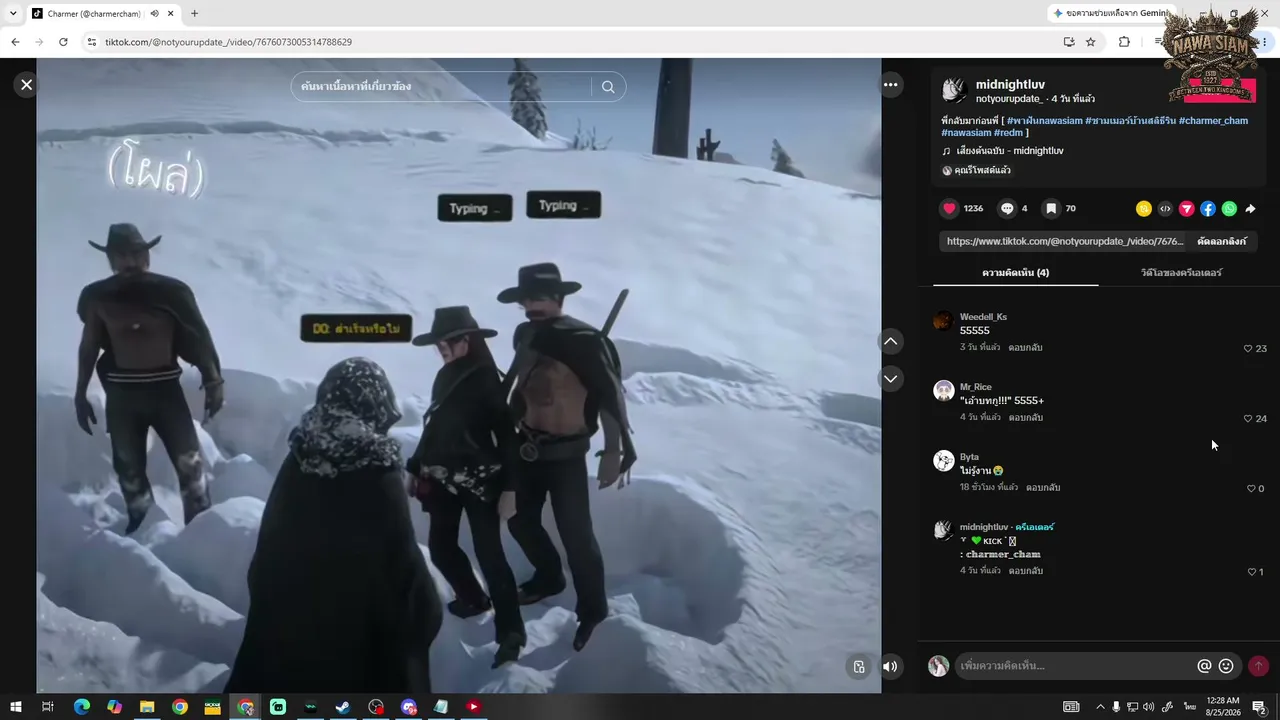Viewport: 1280px width, 720px height.
Task: Open the emoji picker in comment box
Action: click(1226, 666)
